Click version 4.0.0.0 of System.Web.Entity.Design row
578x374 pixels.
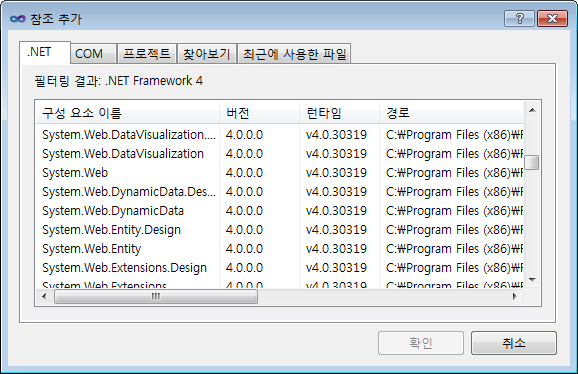244,230
